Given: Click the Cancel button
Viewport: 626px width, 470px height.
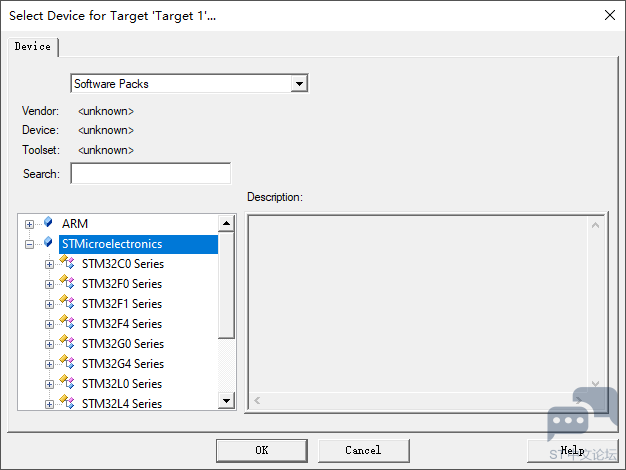Looking at the screenshot, I should [363, 450].
